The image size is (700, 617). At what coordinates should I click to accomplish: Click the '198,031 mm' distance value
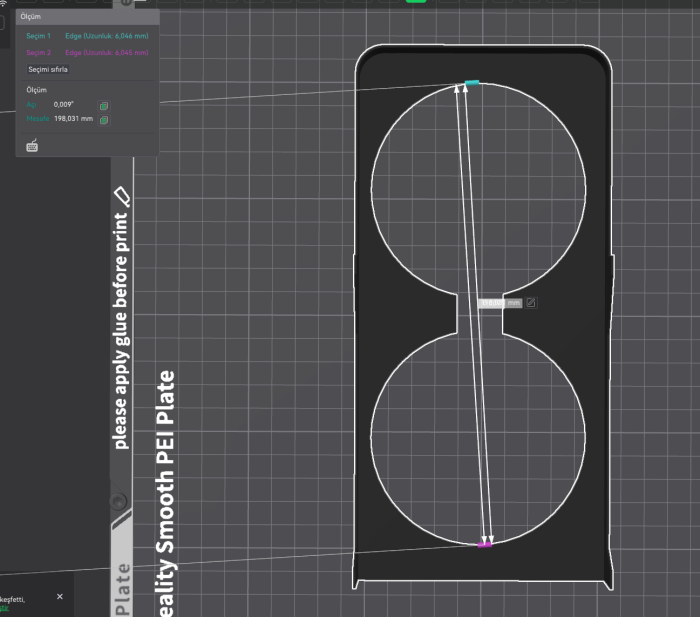click(x=74, y=119)
